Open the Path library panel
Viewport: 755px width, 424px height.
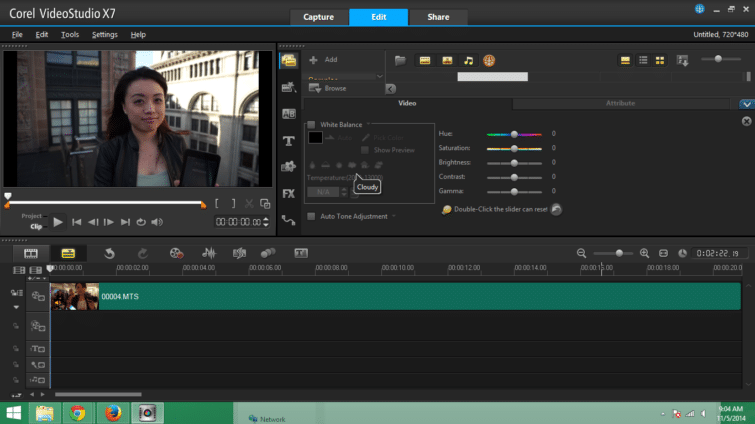point(289,220)
